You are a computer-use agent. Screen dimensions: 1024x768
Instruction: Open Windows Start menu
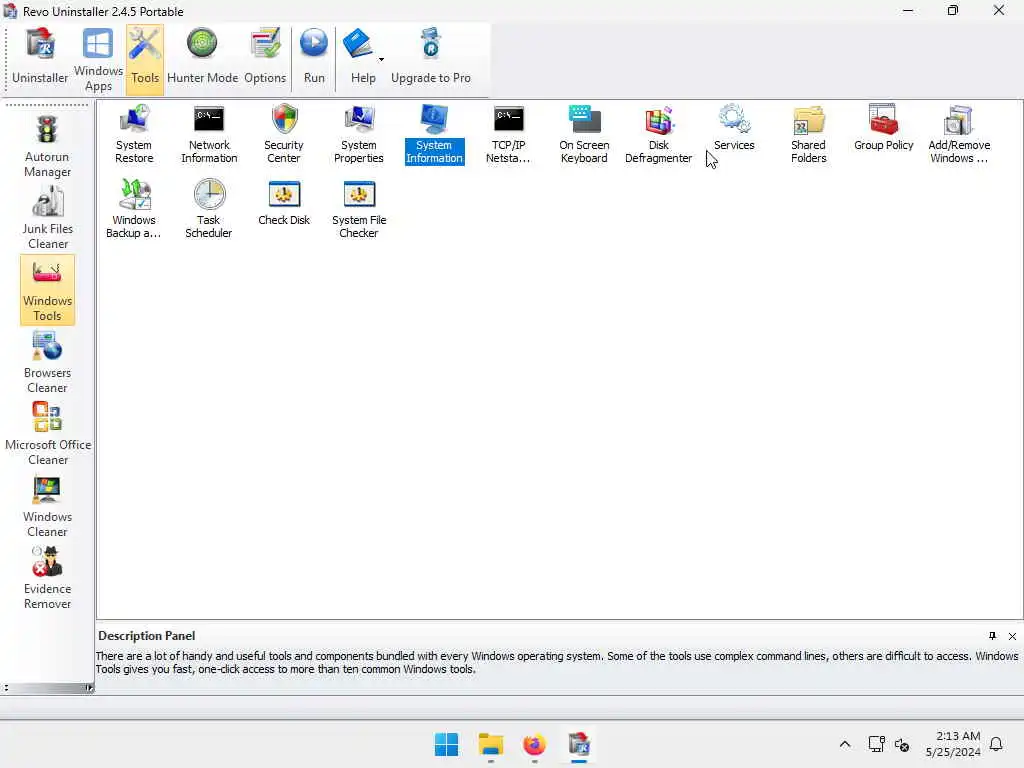pyautogui.click(x=447, y=744)
